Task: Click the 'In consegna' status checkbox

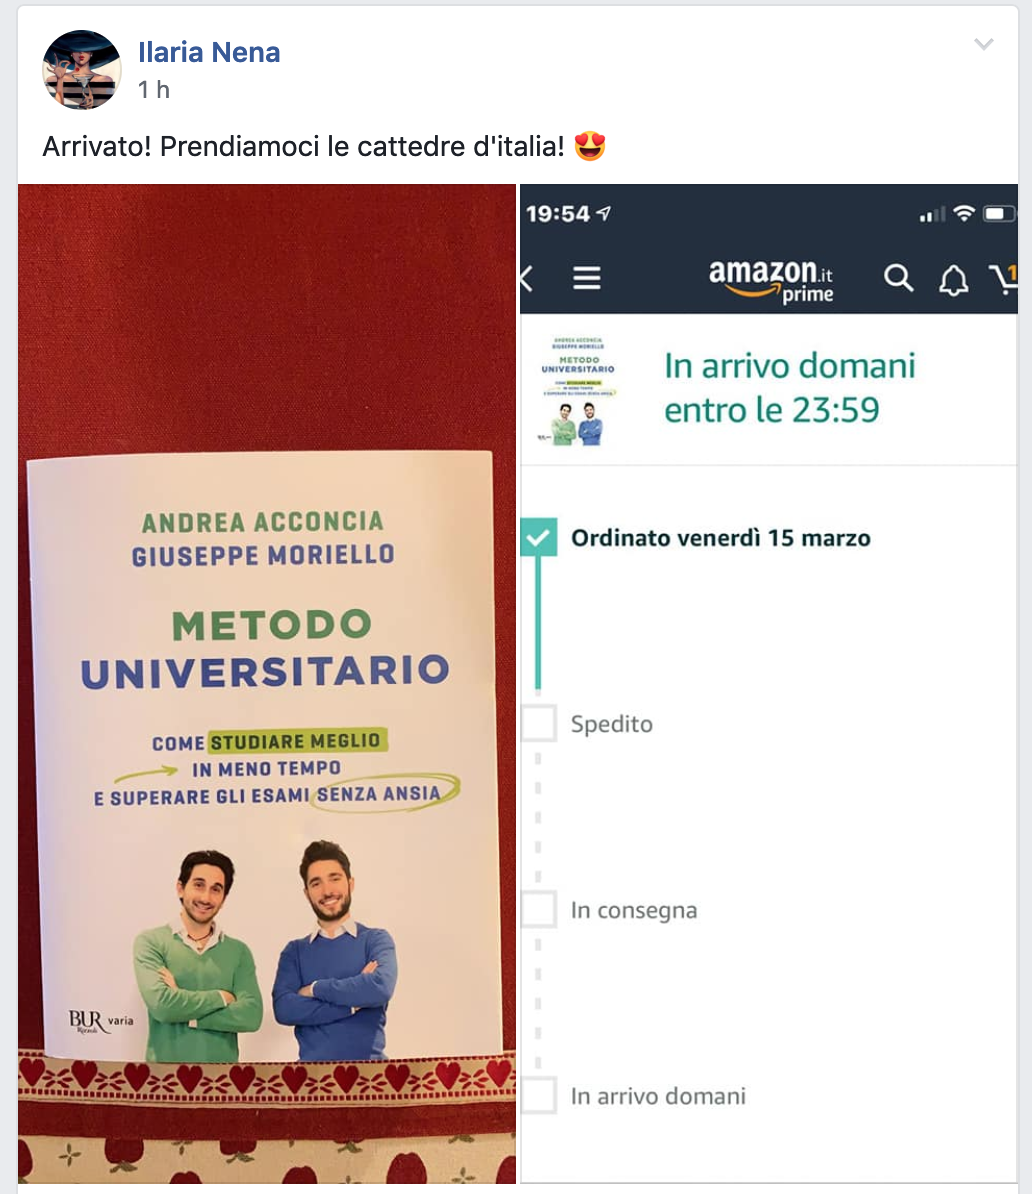Action: coord(538,909)
